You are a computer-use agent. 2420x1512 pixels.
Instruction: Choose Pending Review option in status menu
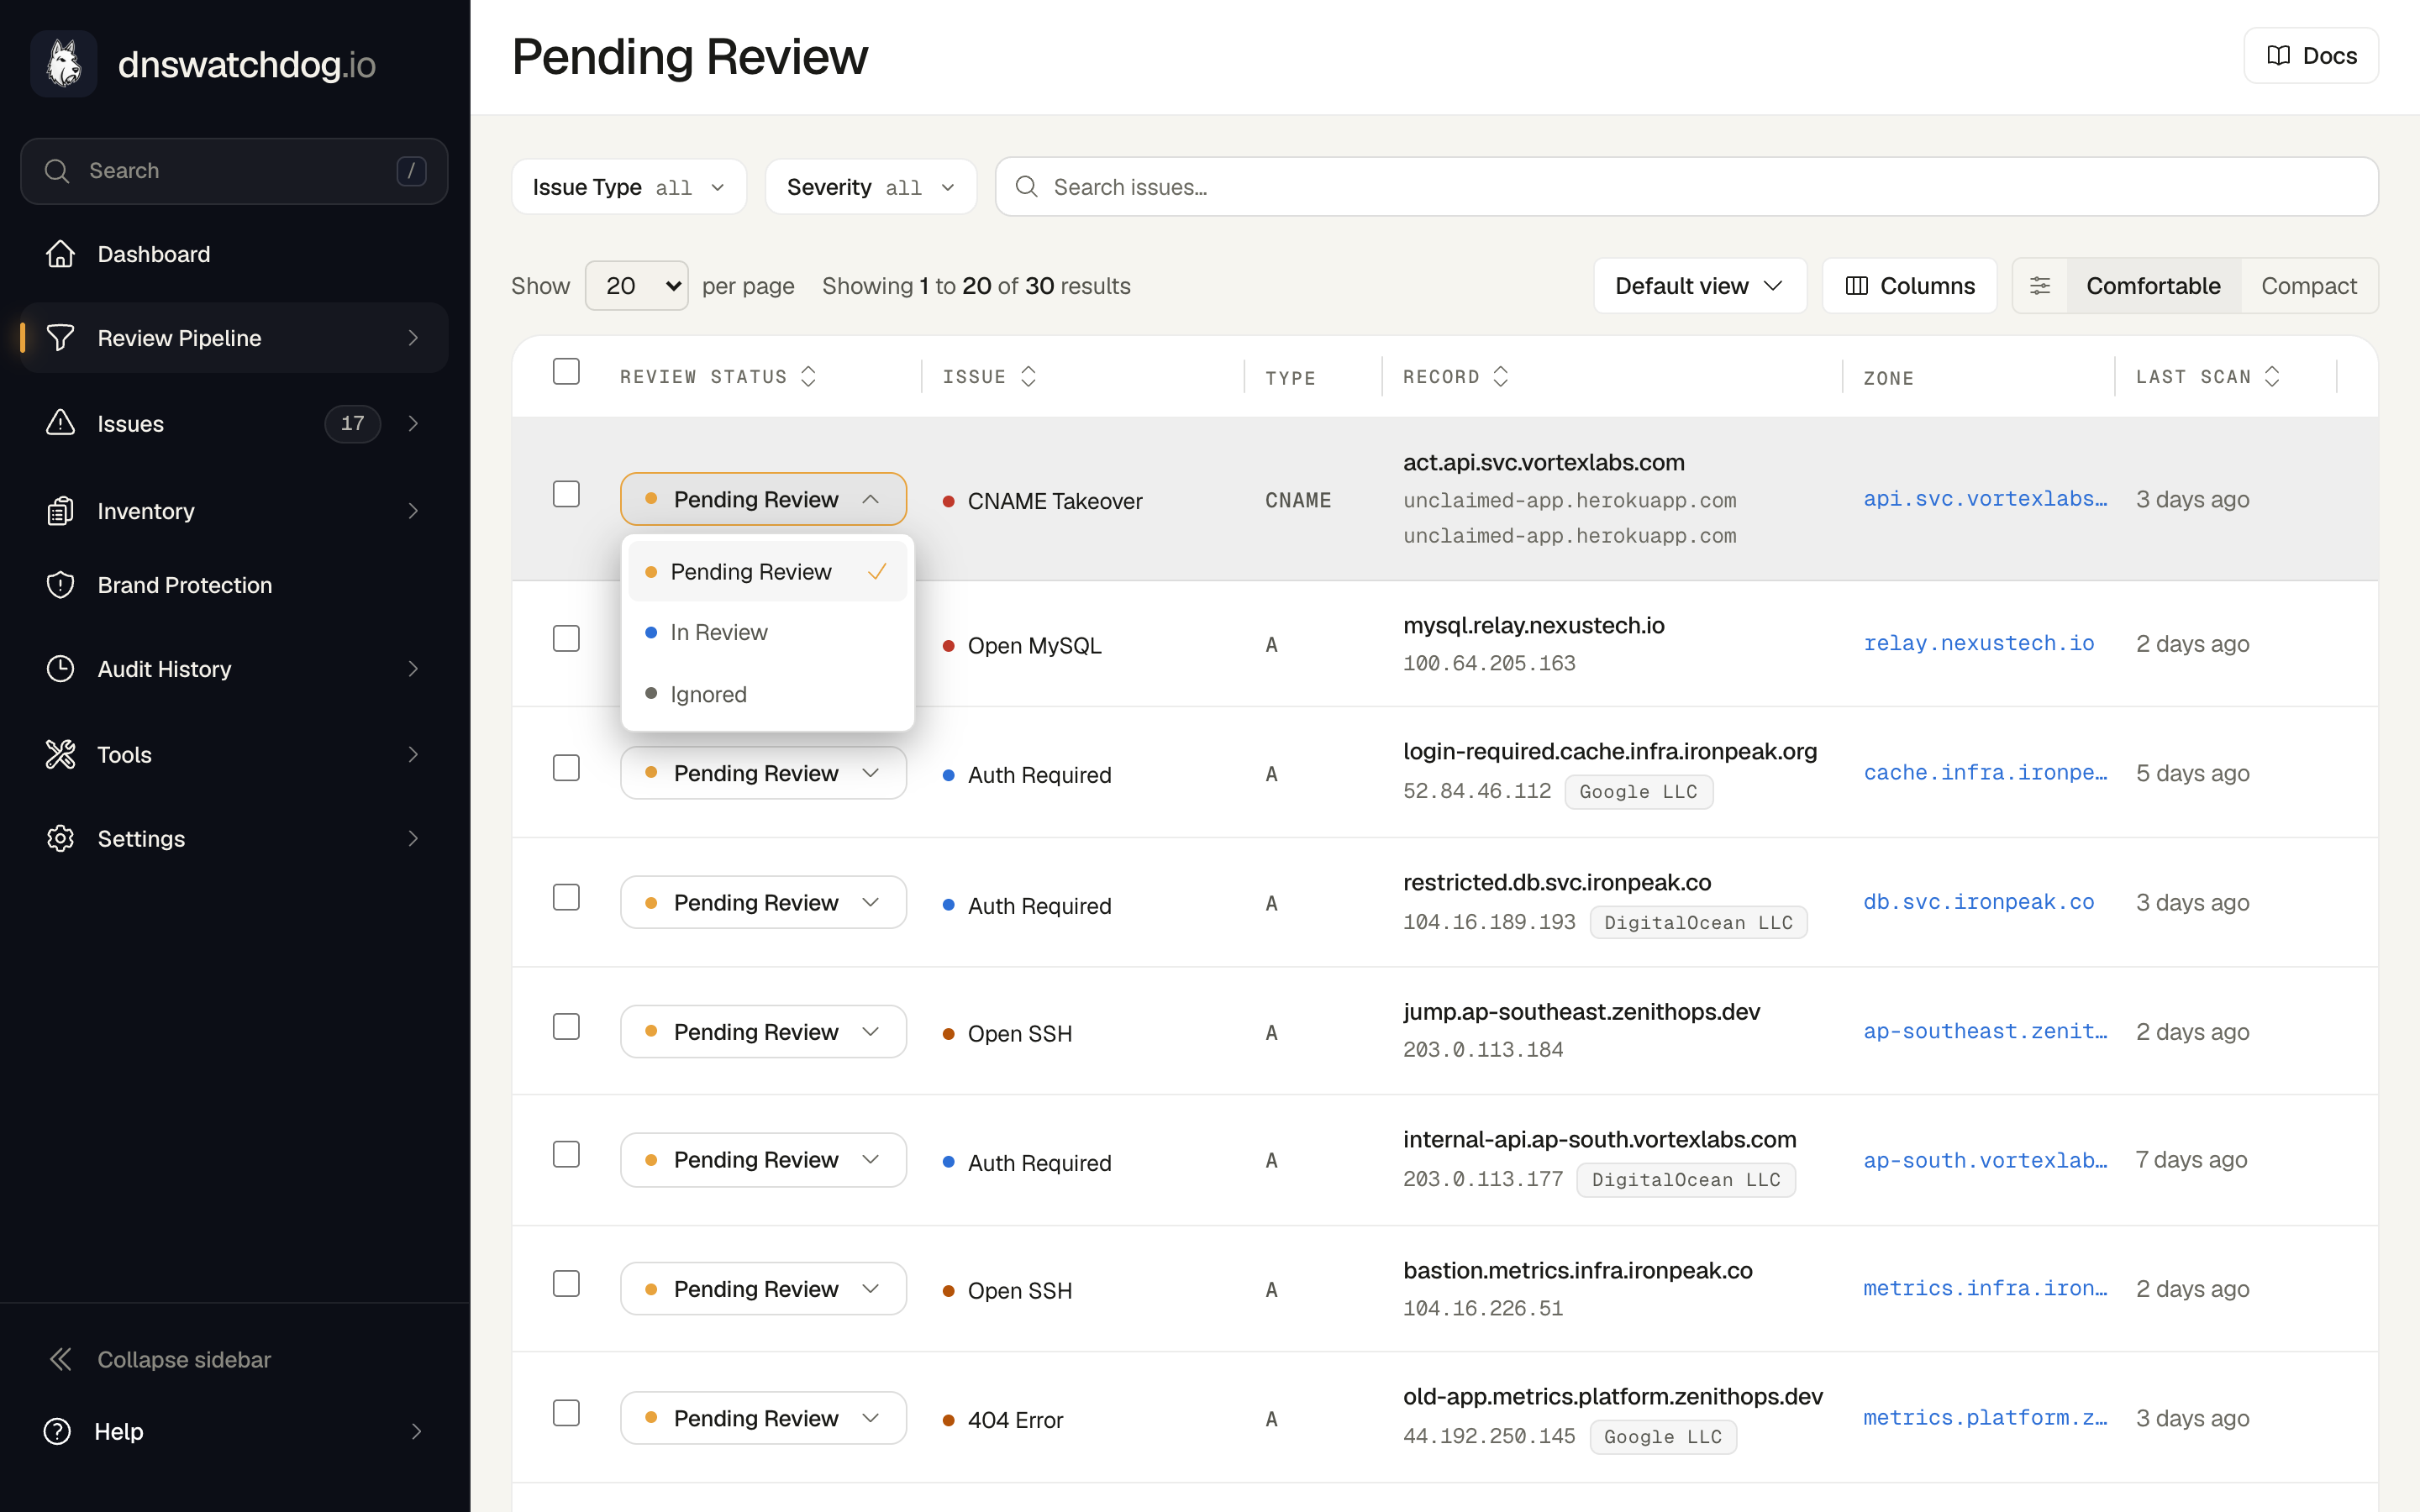[x=767, y=572]
